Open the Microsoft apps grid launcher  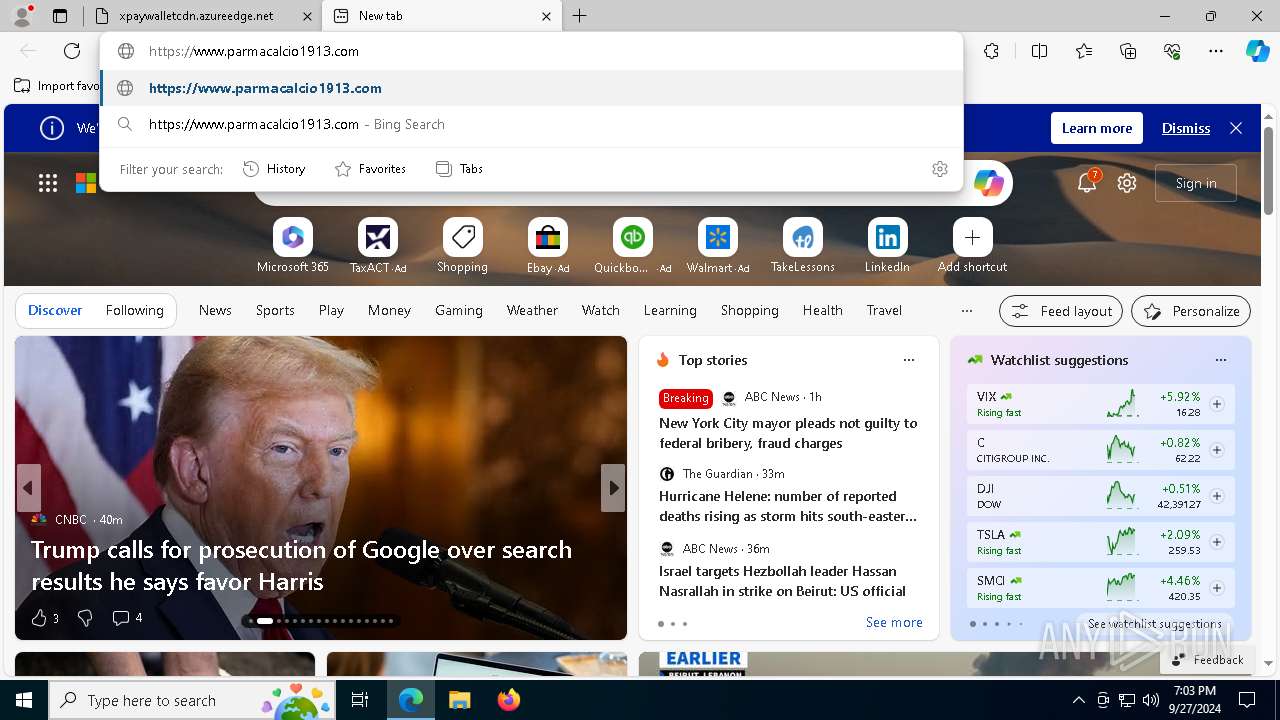(x=48, y=183)
